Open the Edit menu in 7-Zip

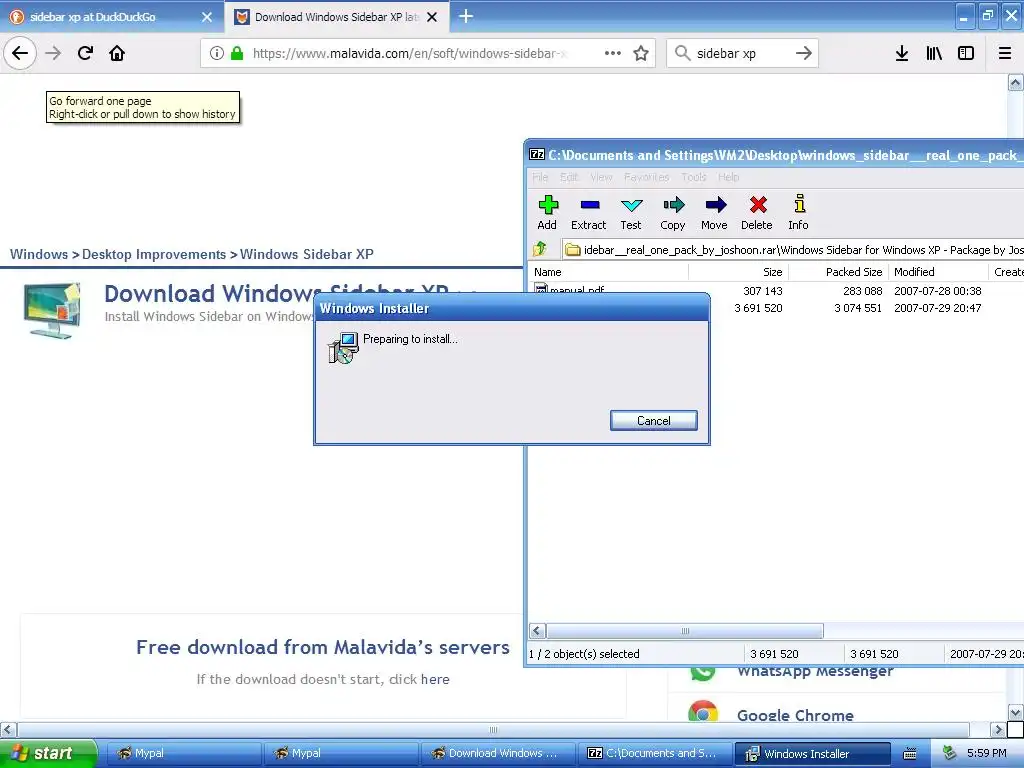coord(569,177)
